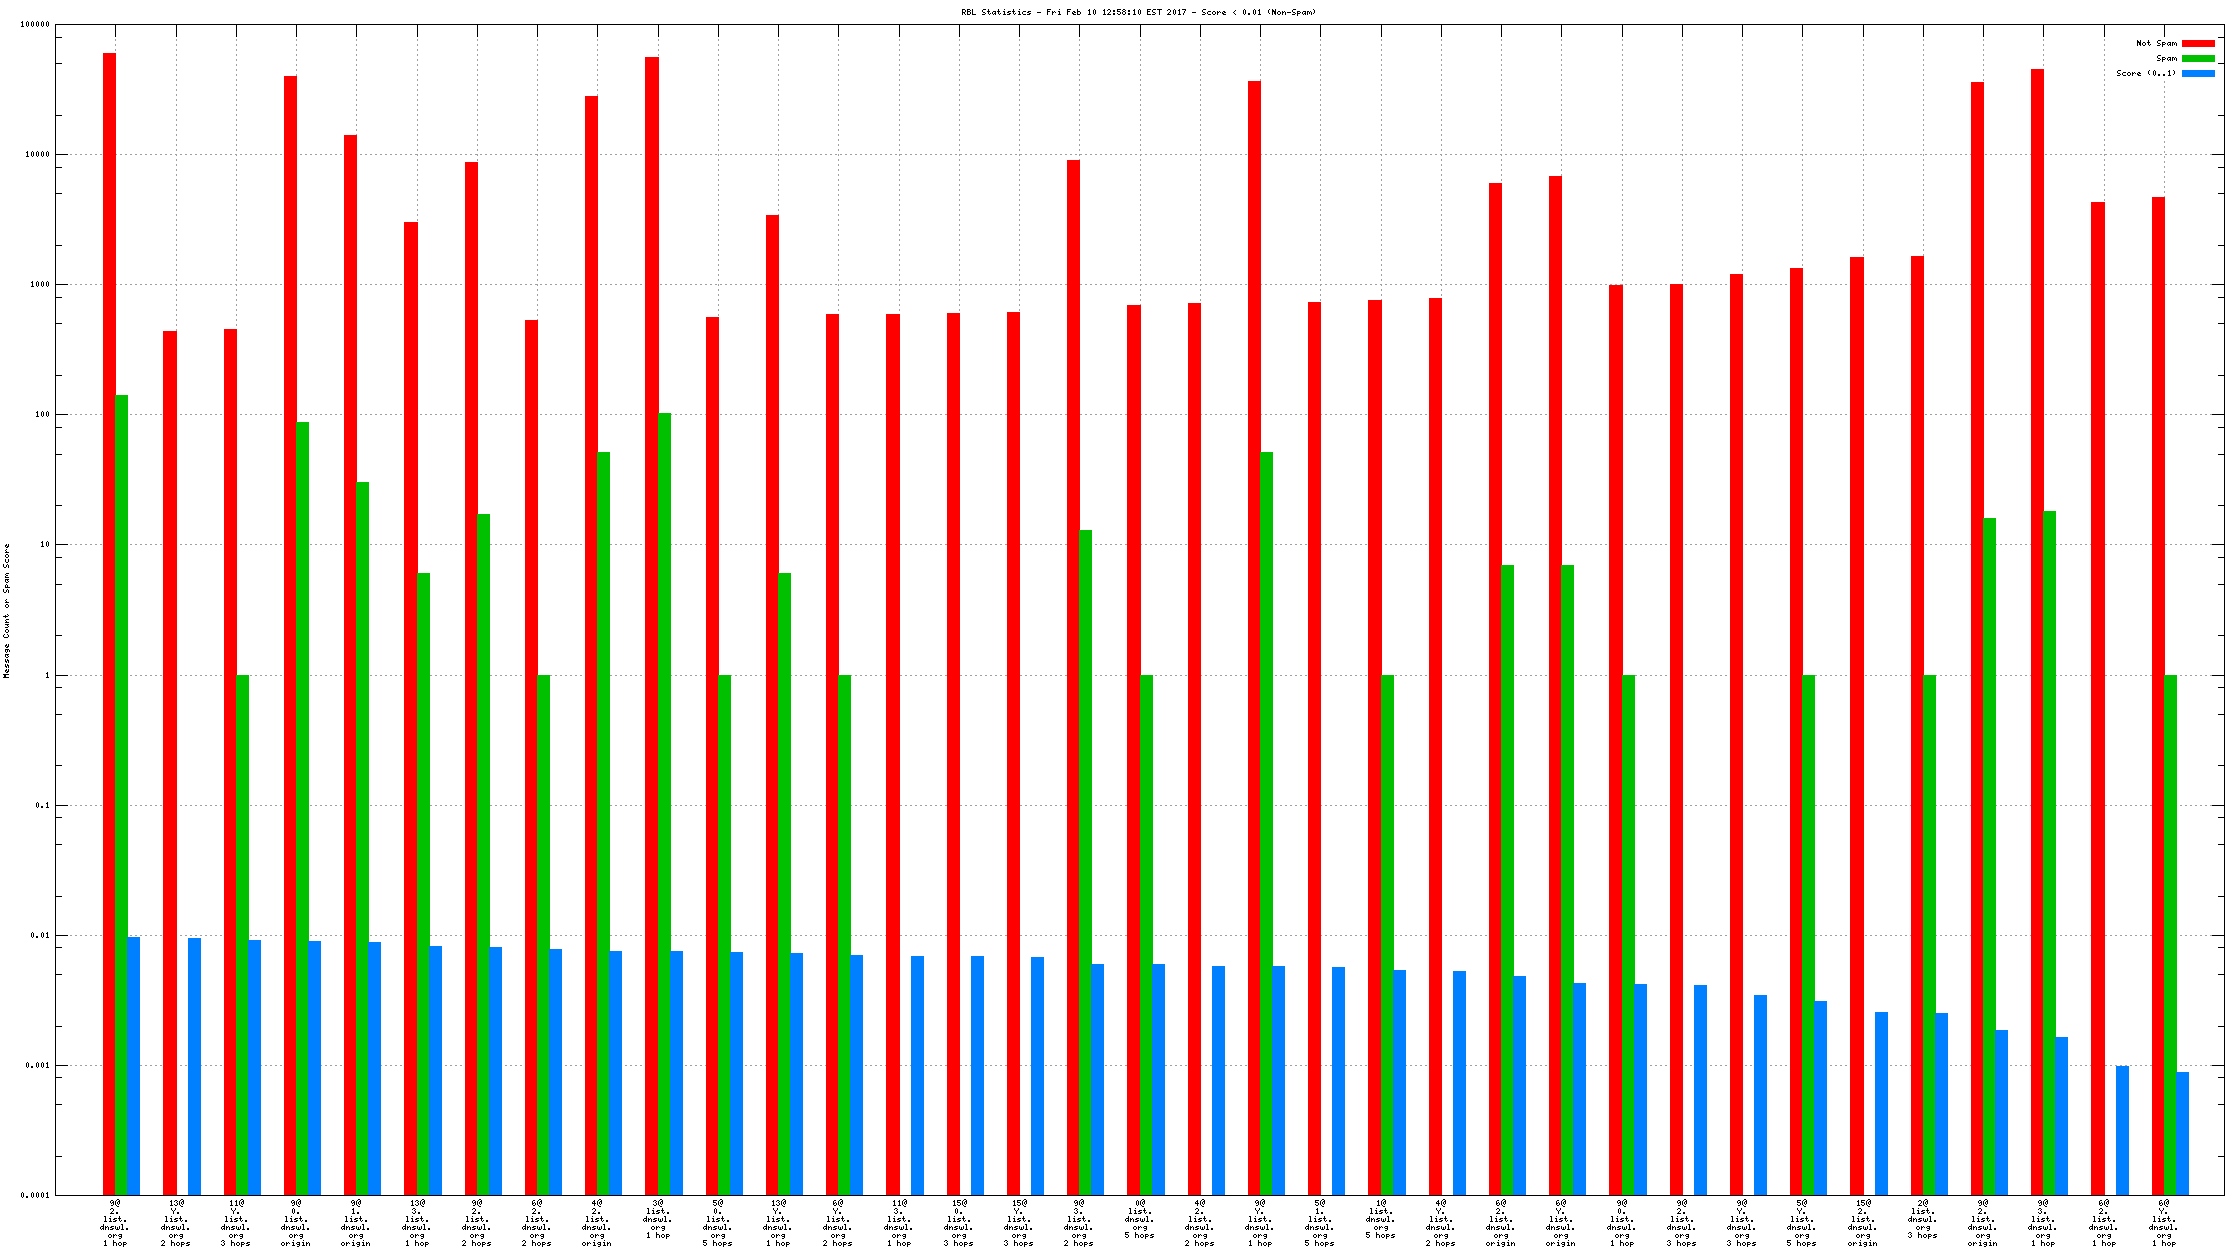The image size is (2240, 1260).
Task: Click the 'Not Spam' legend text
Action: (2156, 44)
